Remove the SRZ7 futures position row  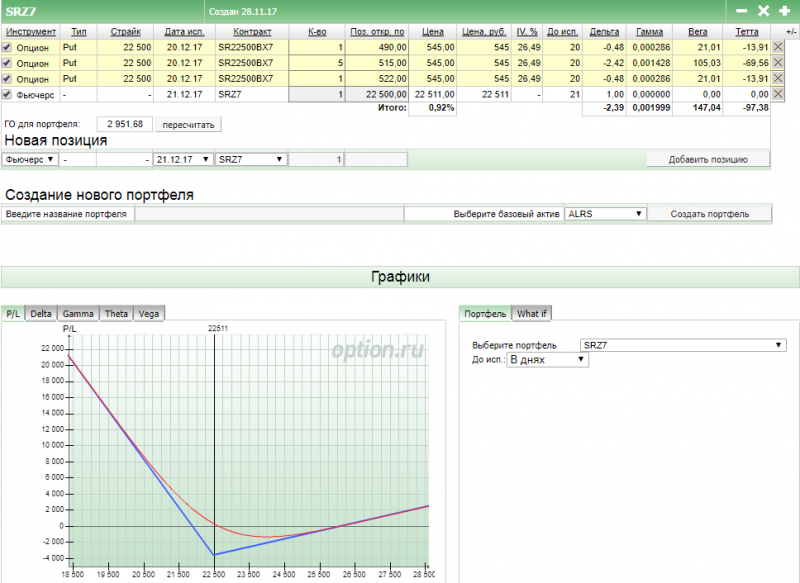[778, 94]
